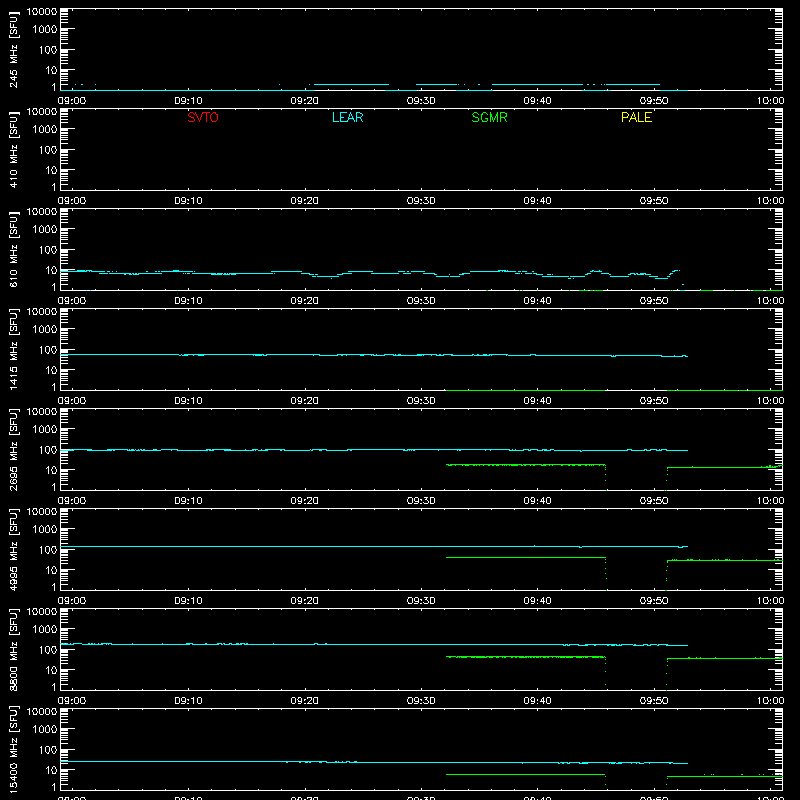Viewport: 800px width, 800px height.
Task: Click the 09:20 time label under the 1415 MHz plot
Action: tap(305, 401)
